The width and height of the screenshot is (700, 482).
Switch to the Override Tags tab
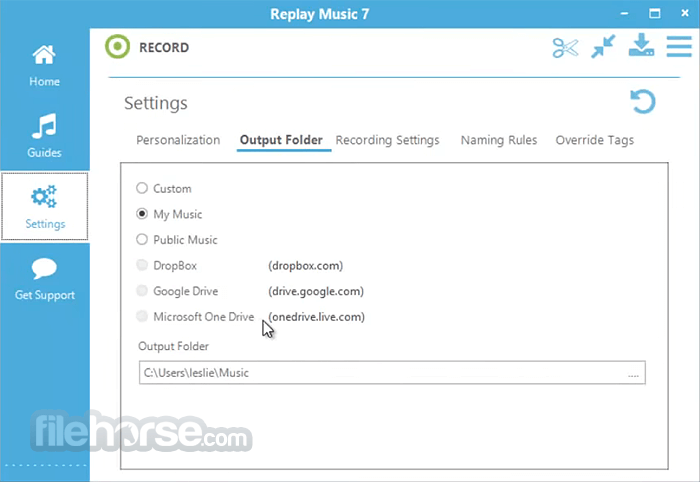point(595,140)
